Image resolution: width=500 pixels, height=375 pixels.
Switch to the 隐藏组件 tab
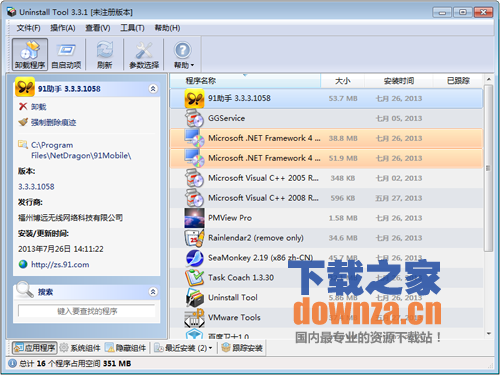click(x=125, y=348)
